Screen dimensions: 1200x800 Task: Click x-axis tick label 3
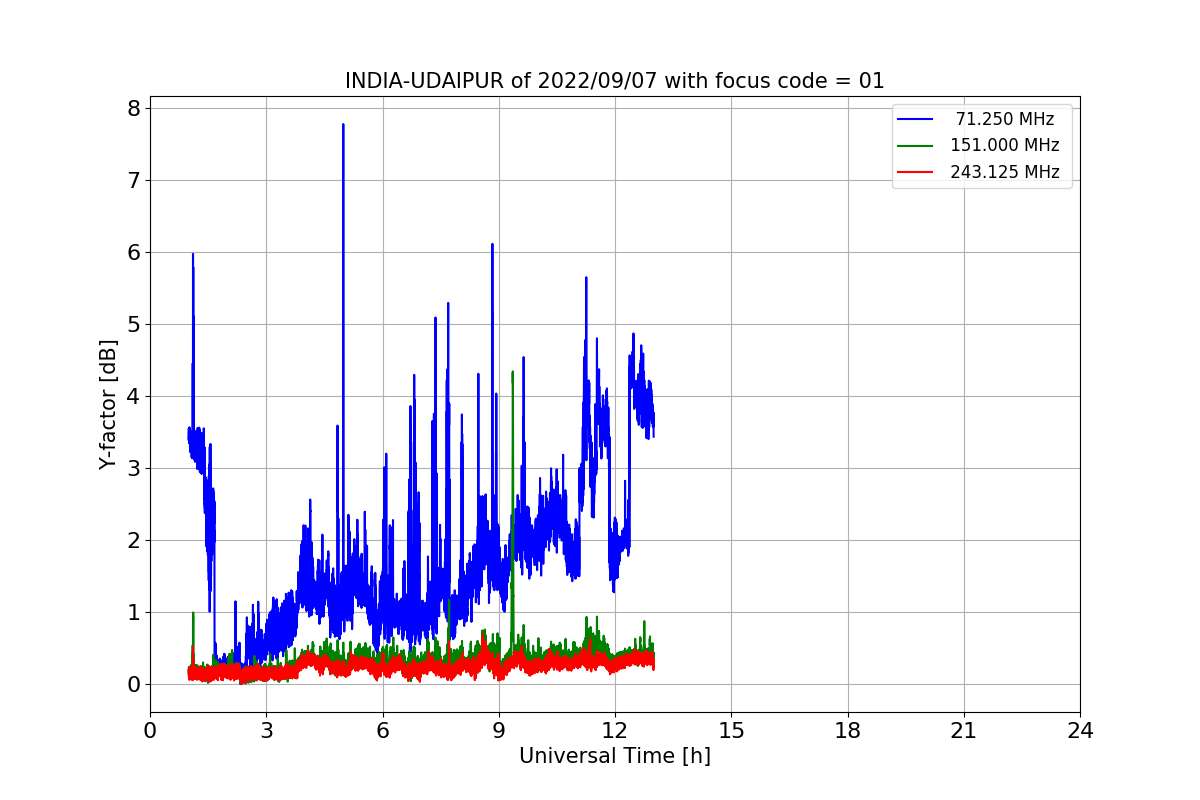pos(266,731)
